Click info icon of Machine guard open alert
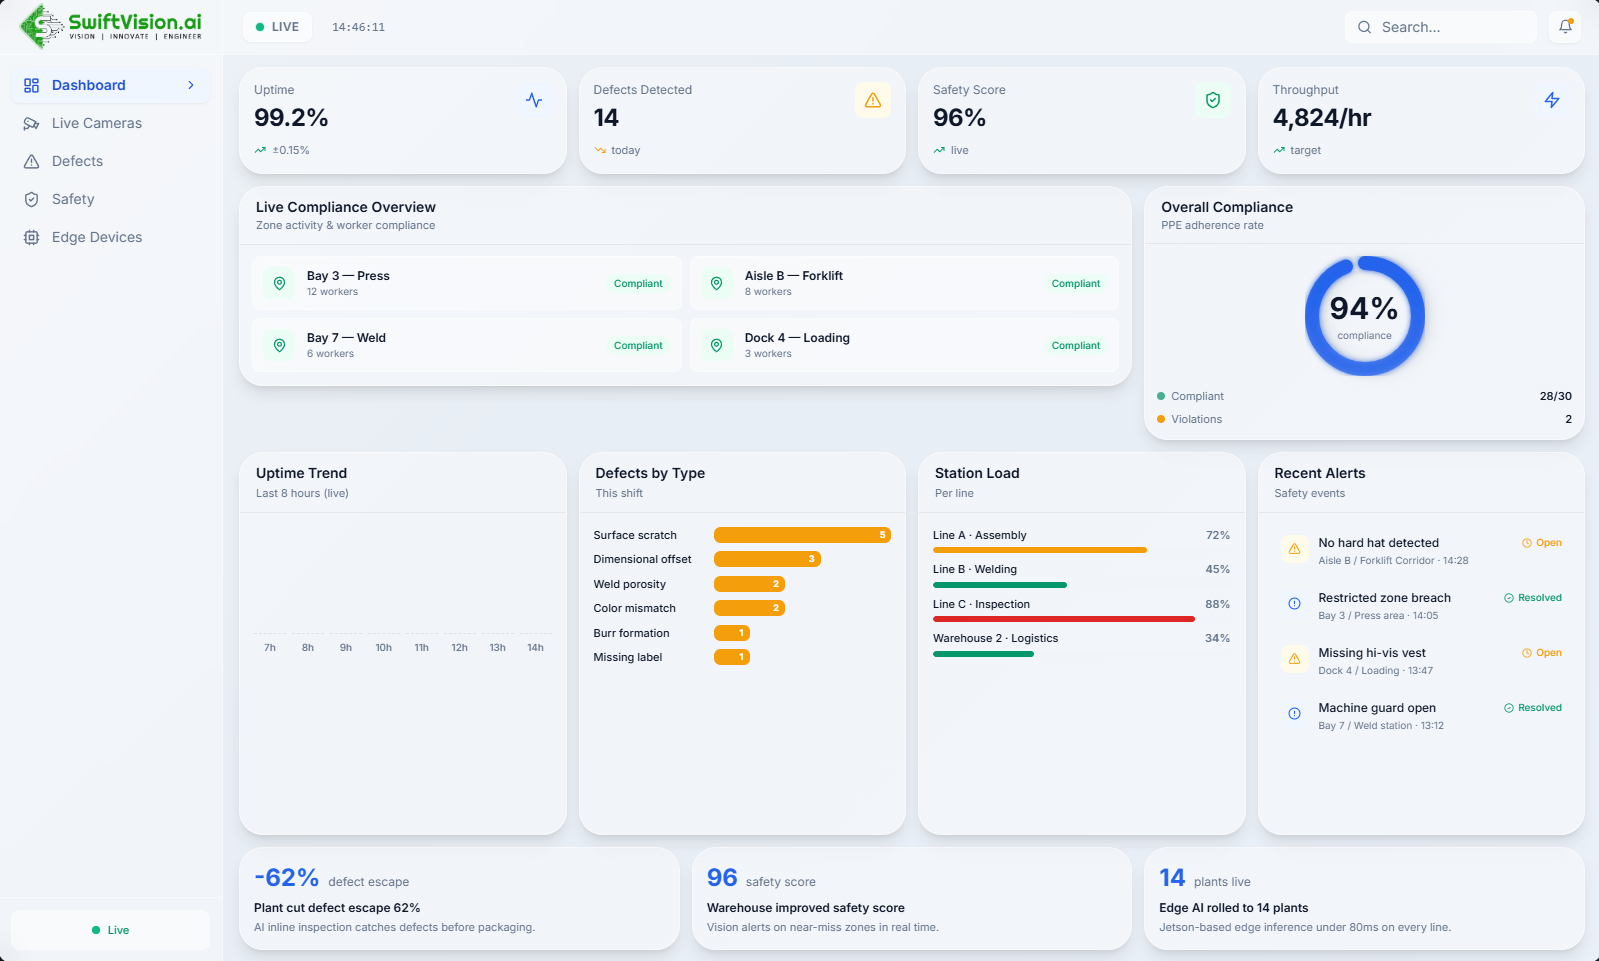 1294,714
